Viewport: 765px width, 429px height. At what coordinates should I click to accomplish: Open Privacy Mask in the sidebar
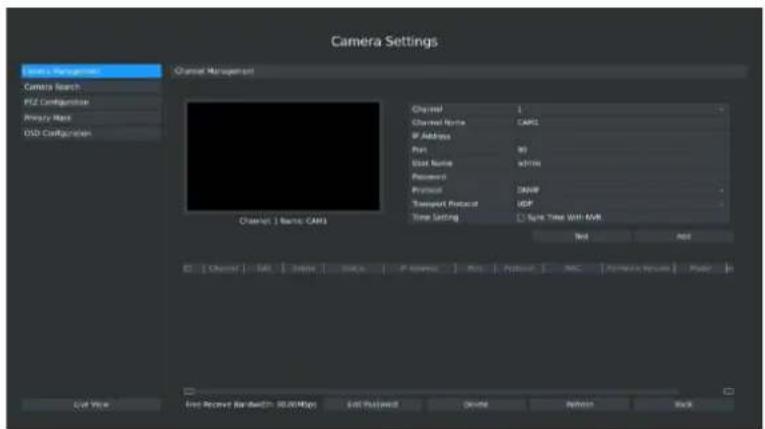[x=91, y=118]
